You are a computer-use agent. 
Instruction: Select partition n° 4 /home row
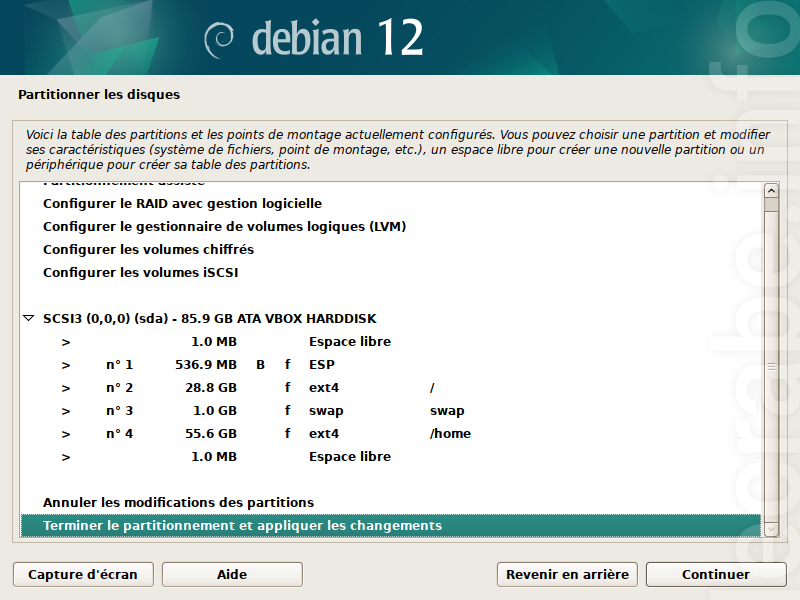pos(391,434)
